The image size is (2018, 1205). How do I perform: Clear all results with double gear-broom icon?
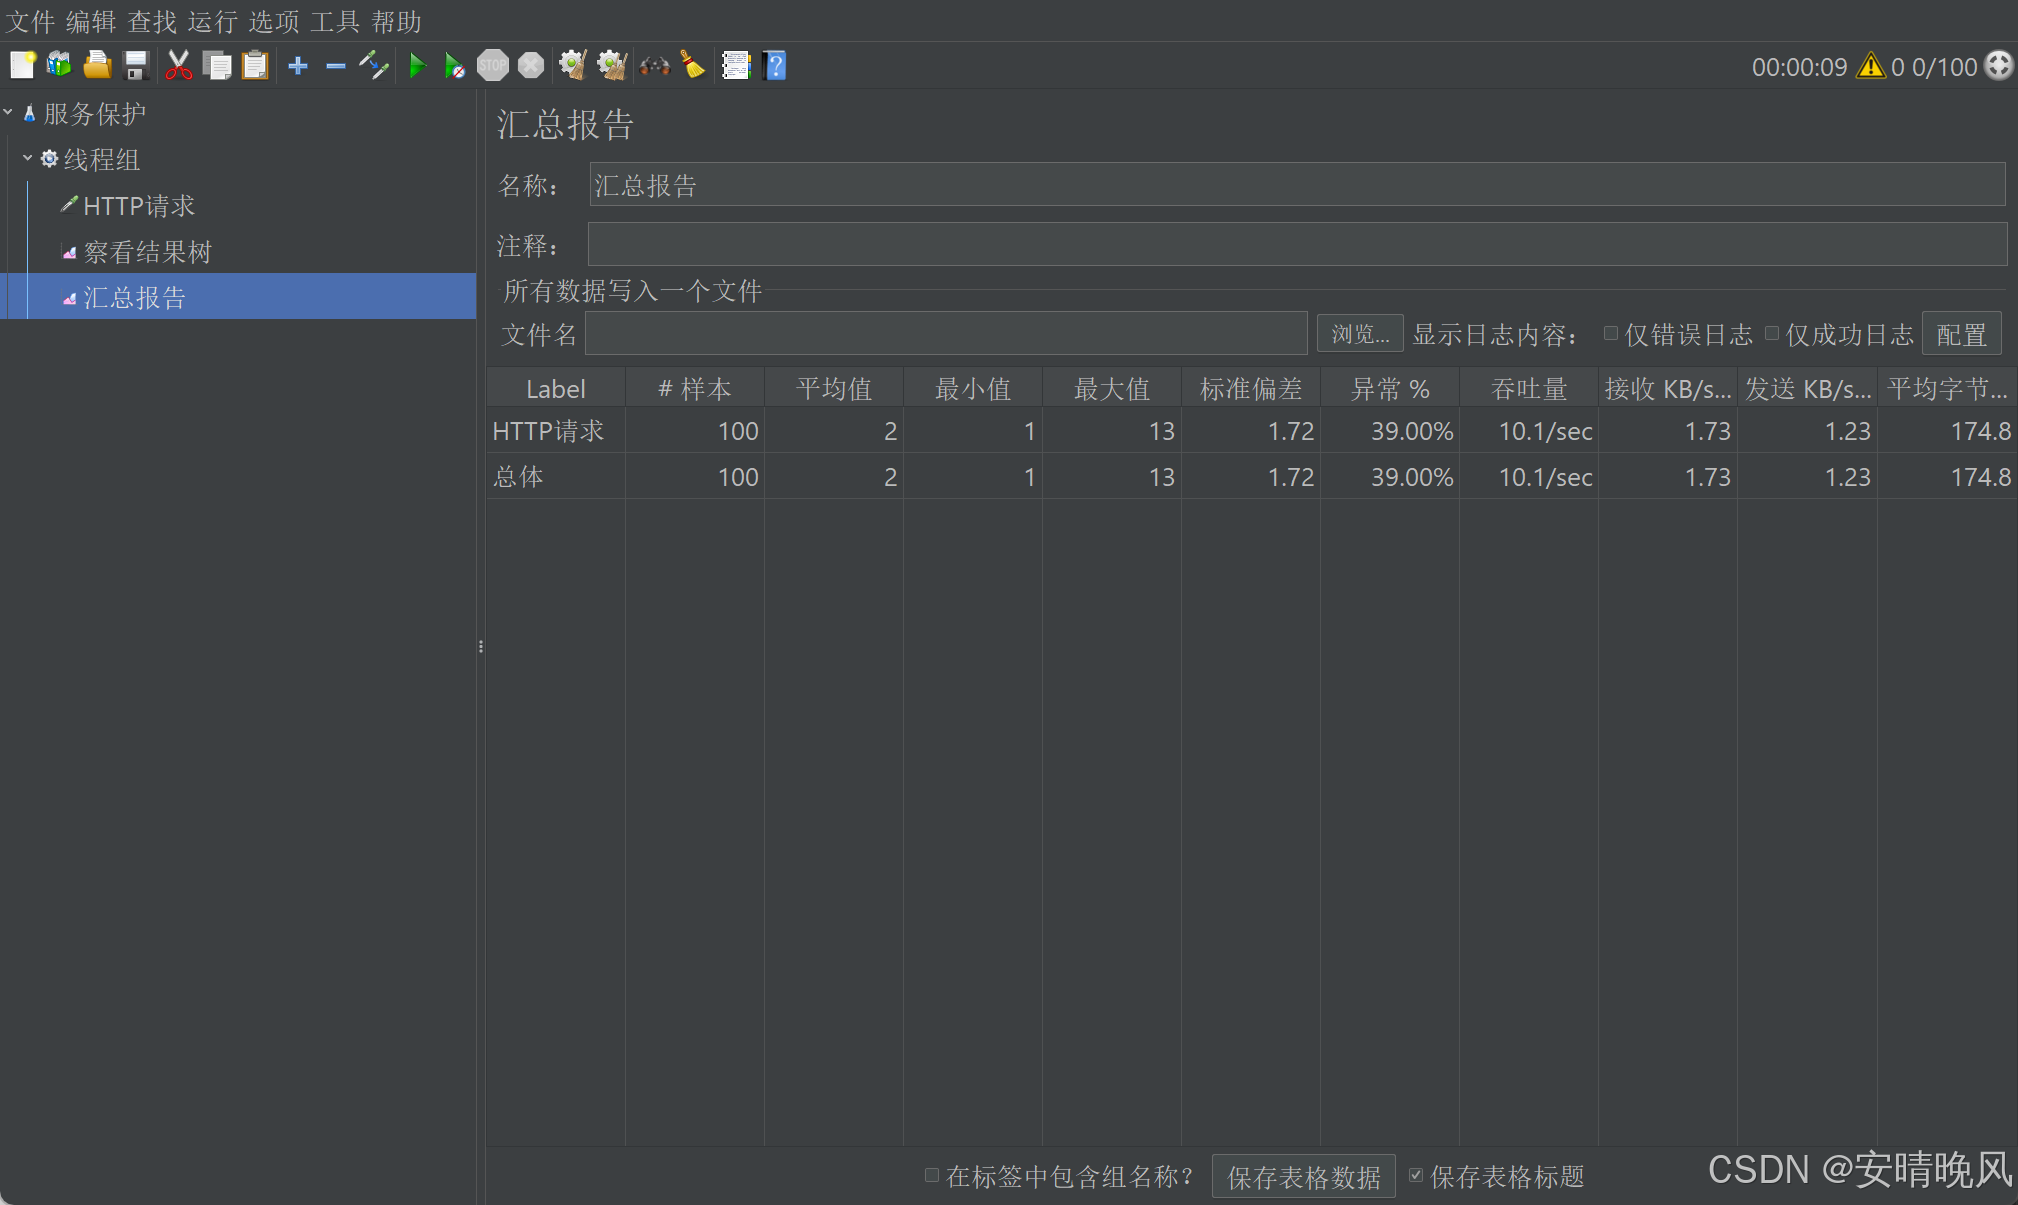click(x=611, y=66)
